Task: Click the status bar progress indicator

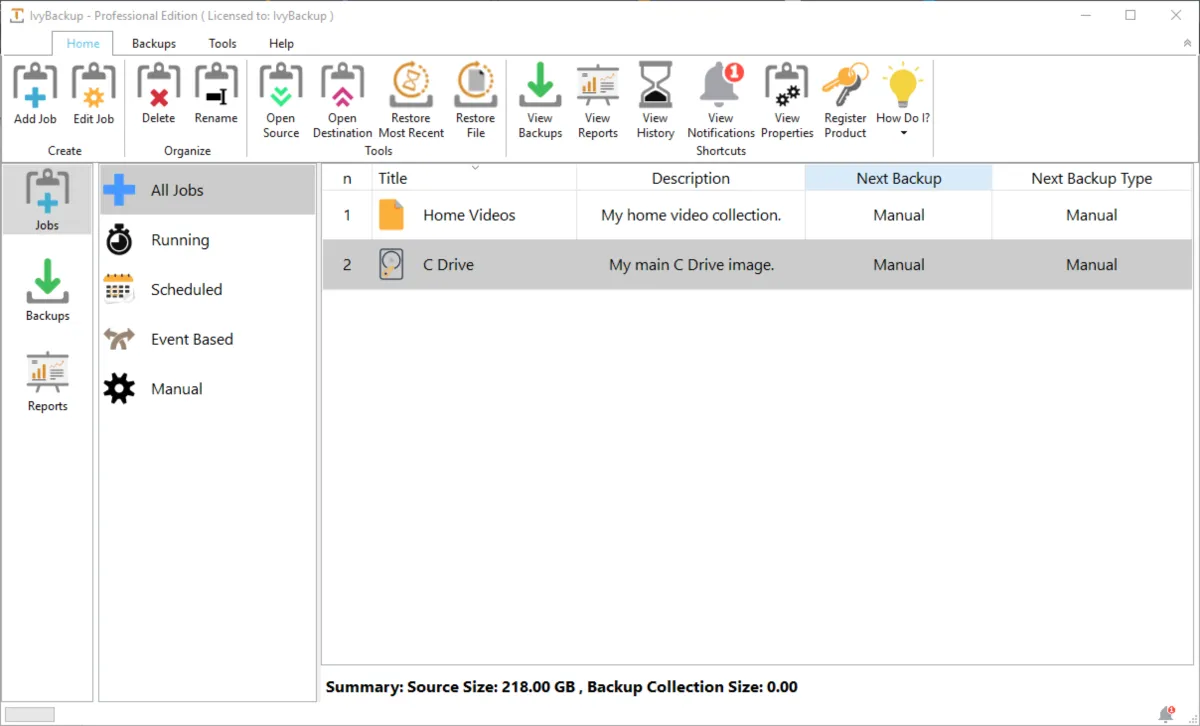Action: 30,714
